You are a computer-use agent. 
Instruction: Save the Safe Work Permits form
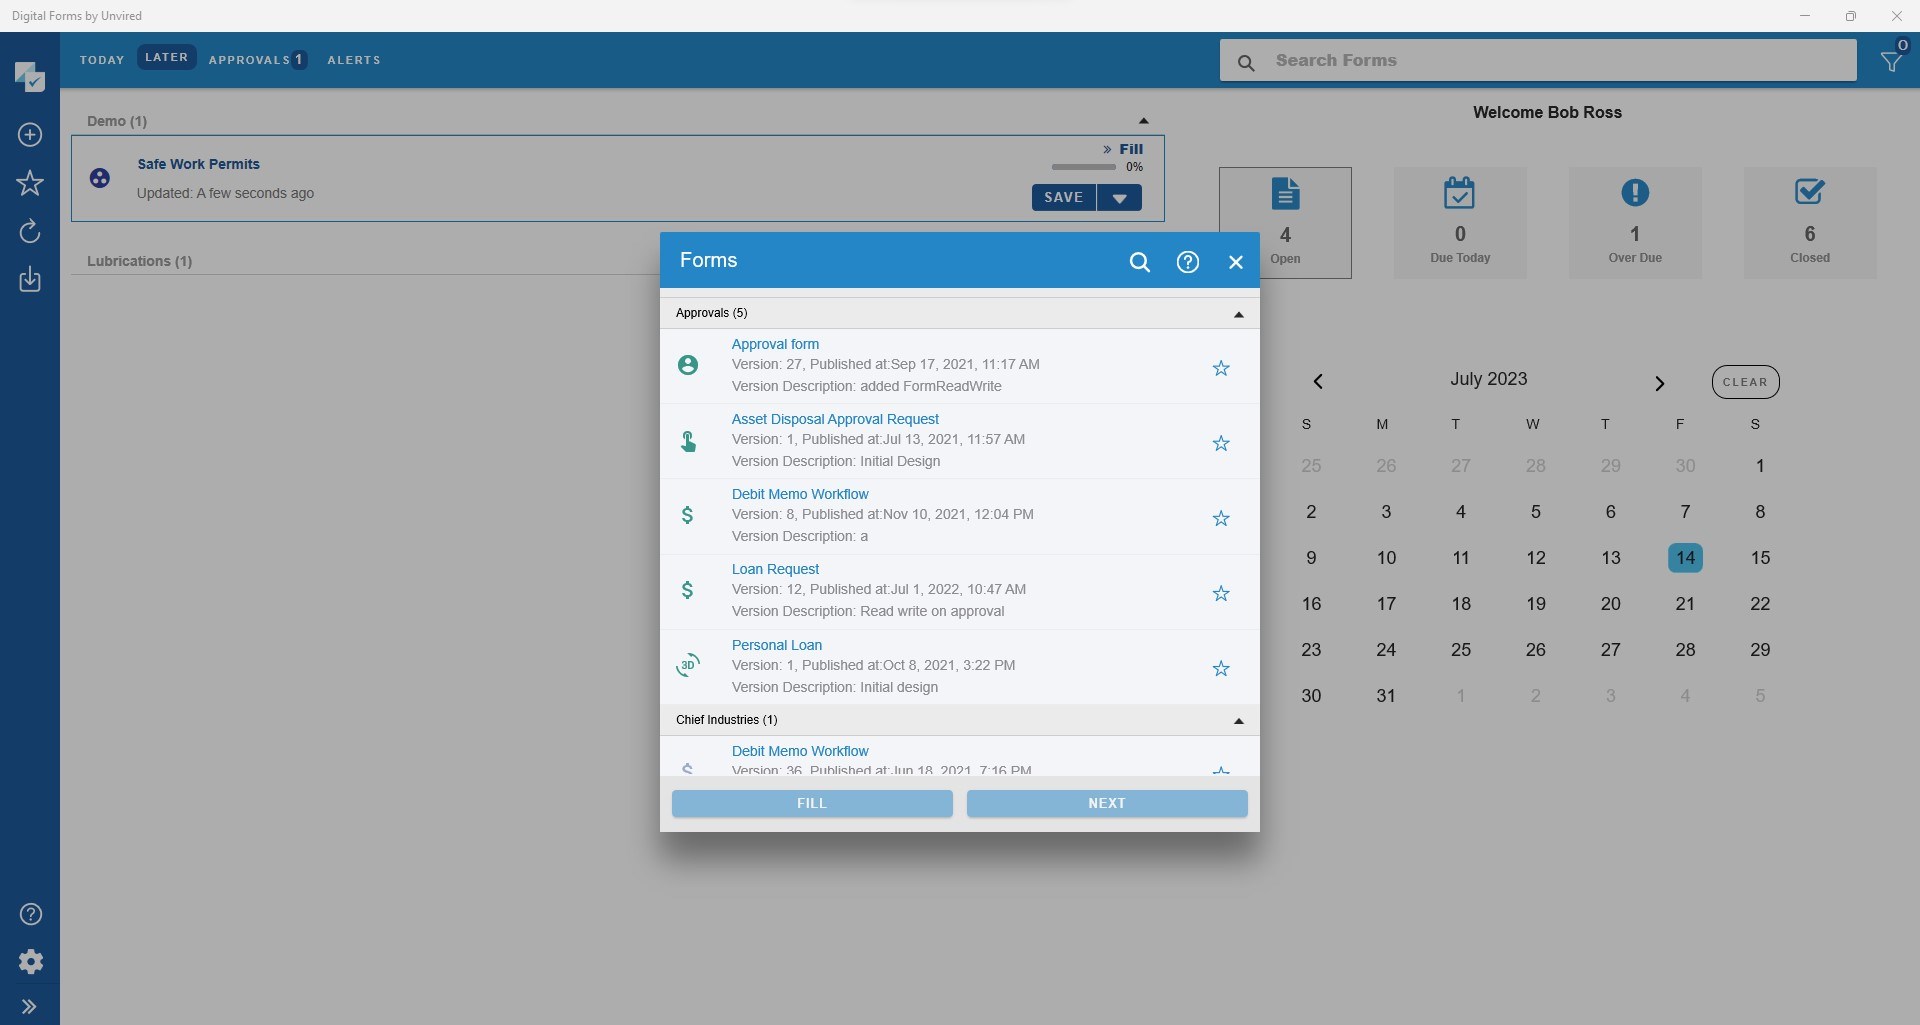point(1064,198)
